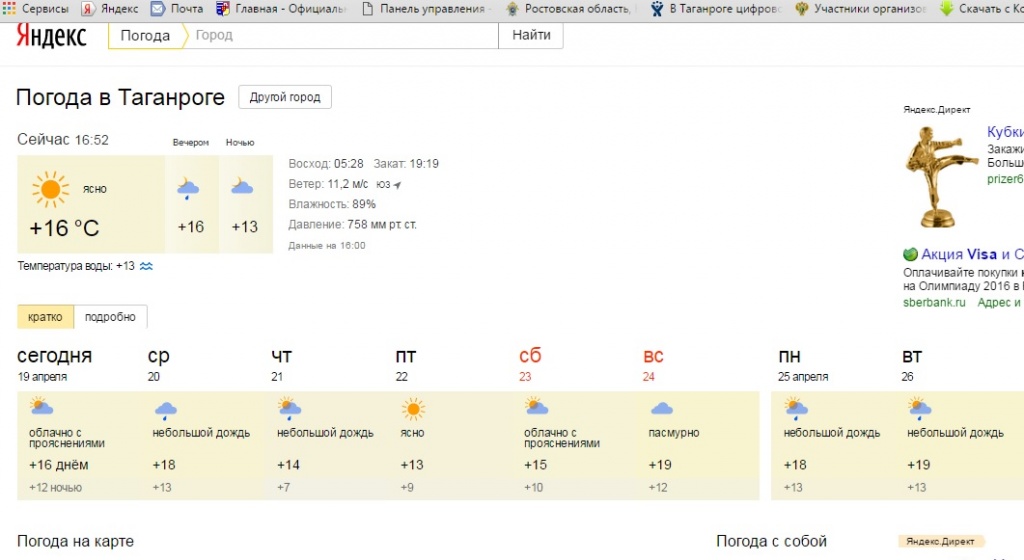This screenshot has width=1024, height=560.
Task: Click the water temperature waves icon
Action: tap(146, 266)
